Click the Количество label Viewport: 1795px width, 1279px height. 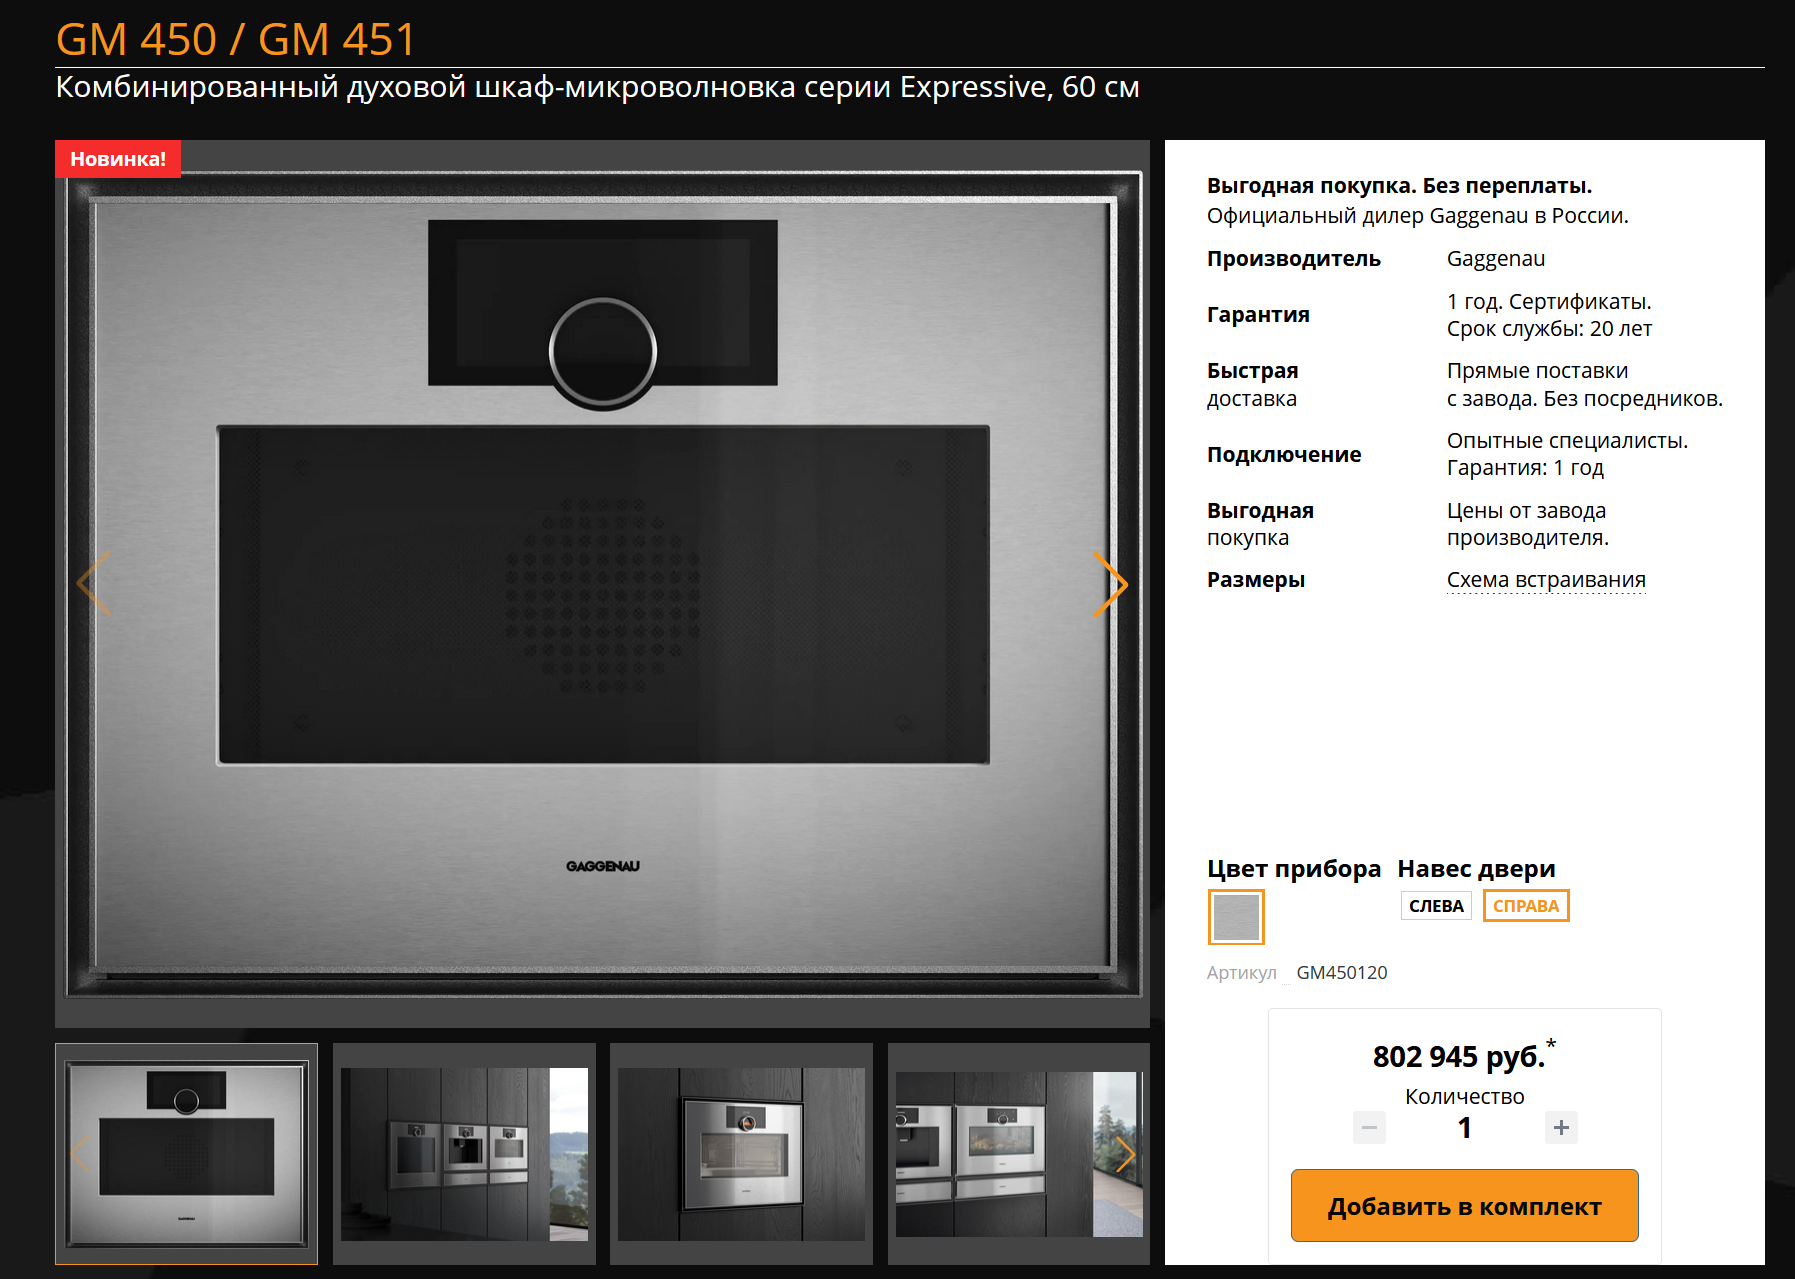(x=1464, y=1097)
